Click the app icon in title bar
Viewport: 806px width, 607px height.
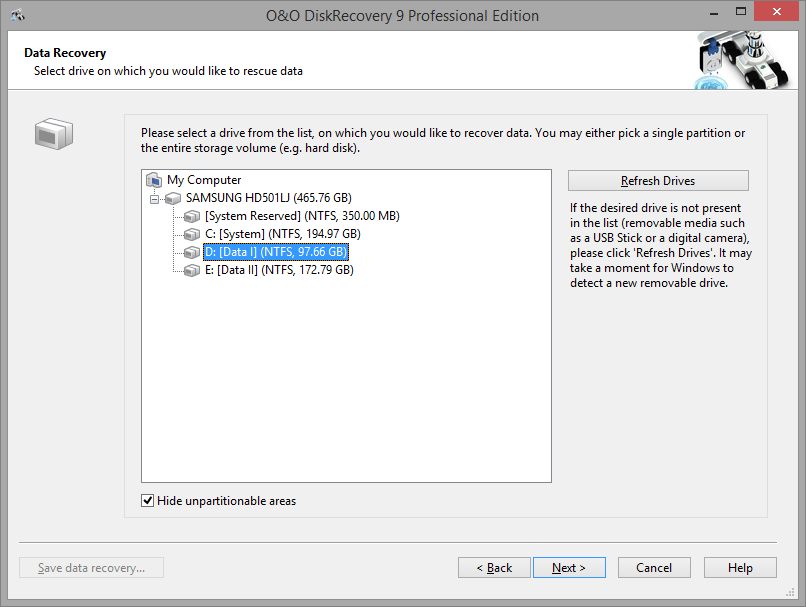(18, 16)
